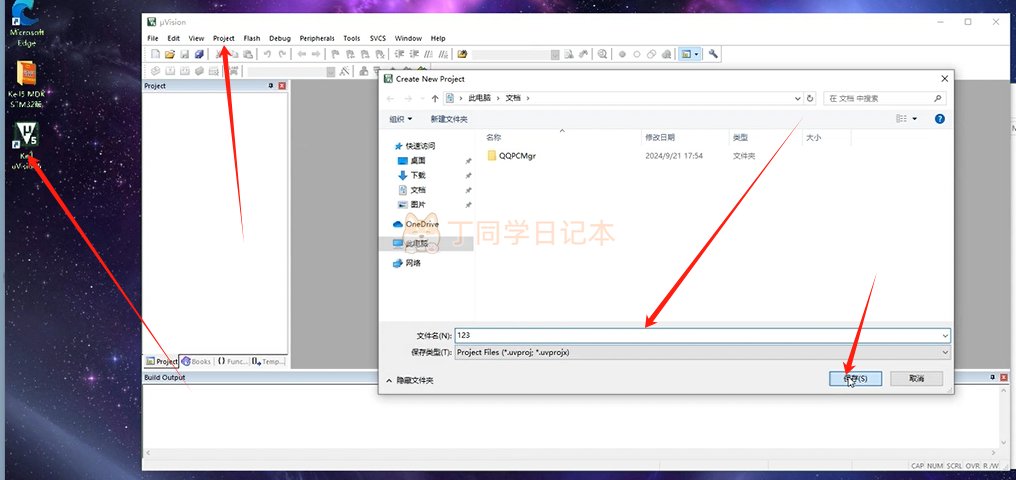Select the QQPCMgr folder
1016x480 pixels.
(516, 156)
